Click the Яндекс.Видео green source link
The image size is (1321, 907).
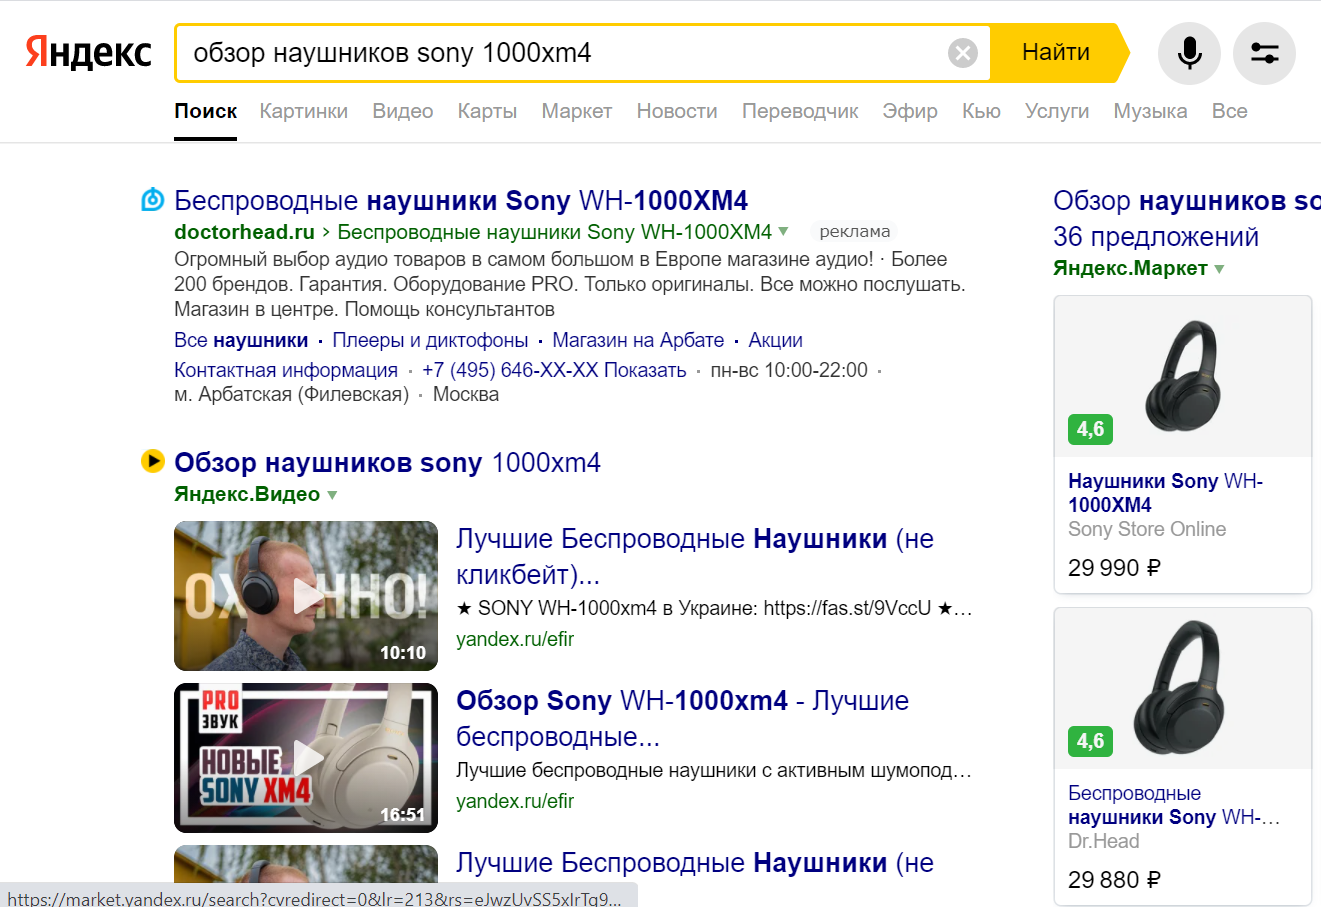(247, 494)
